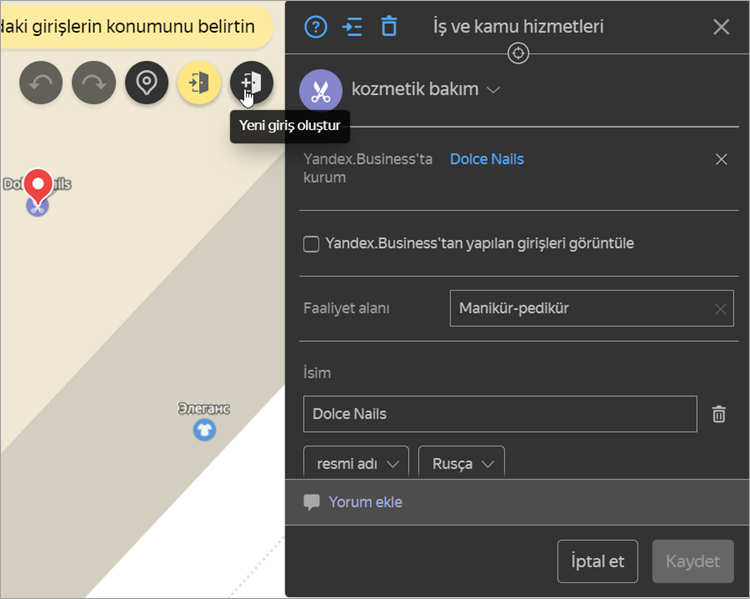The height and width of the screenshot is (599, 750).
Task: Clear the Manikür-pedikür activity field
Action: pos(720,309)
